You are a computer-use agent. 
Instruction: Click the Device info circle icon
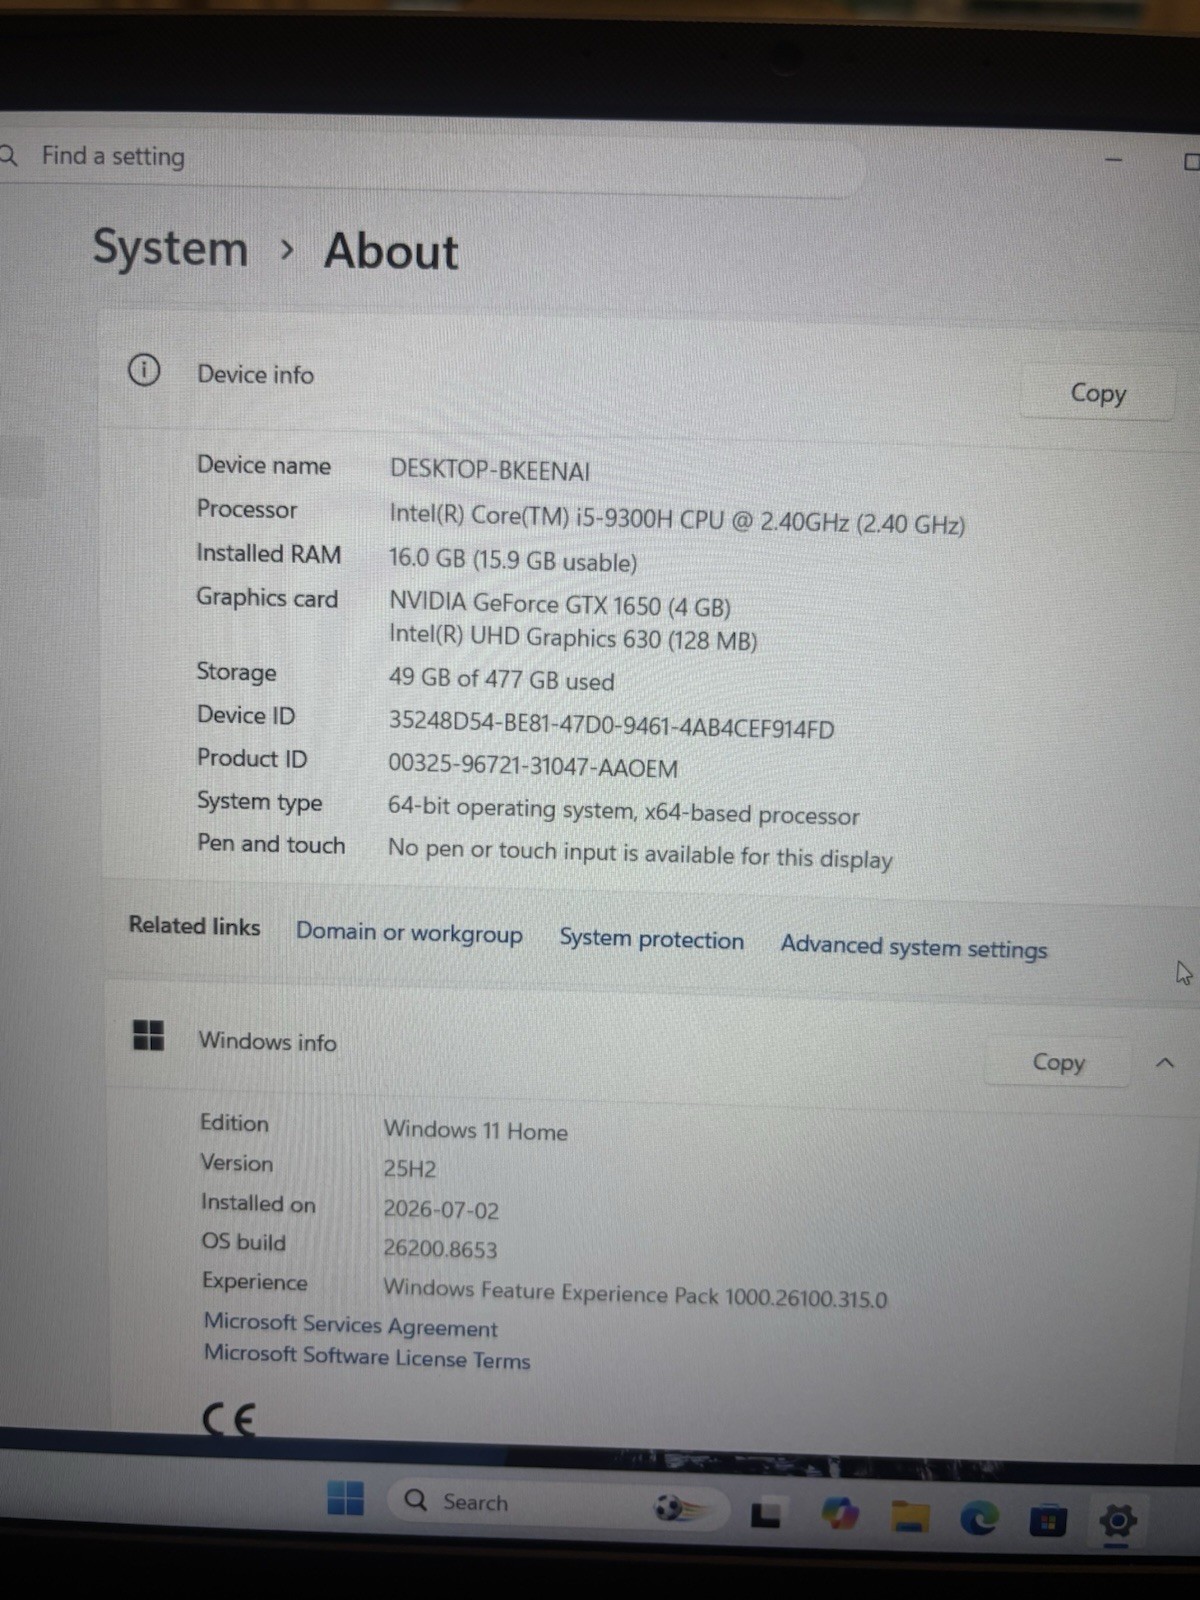point(144,371)
